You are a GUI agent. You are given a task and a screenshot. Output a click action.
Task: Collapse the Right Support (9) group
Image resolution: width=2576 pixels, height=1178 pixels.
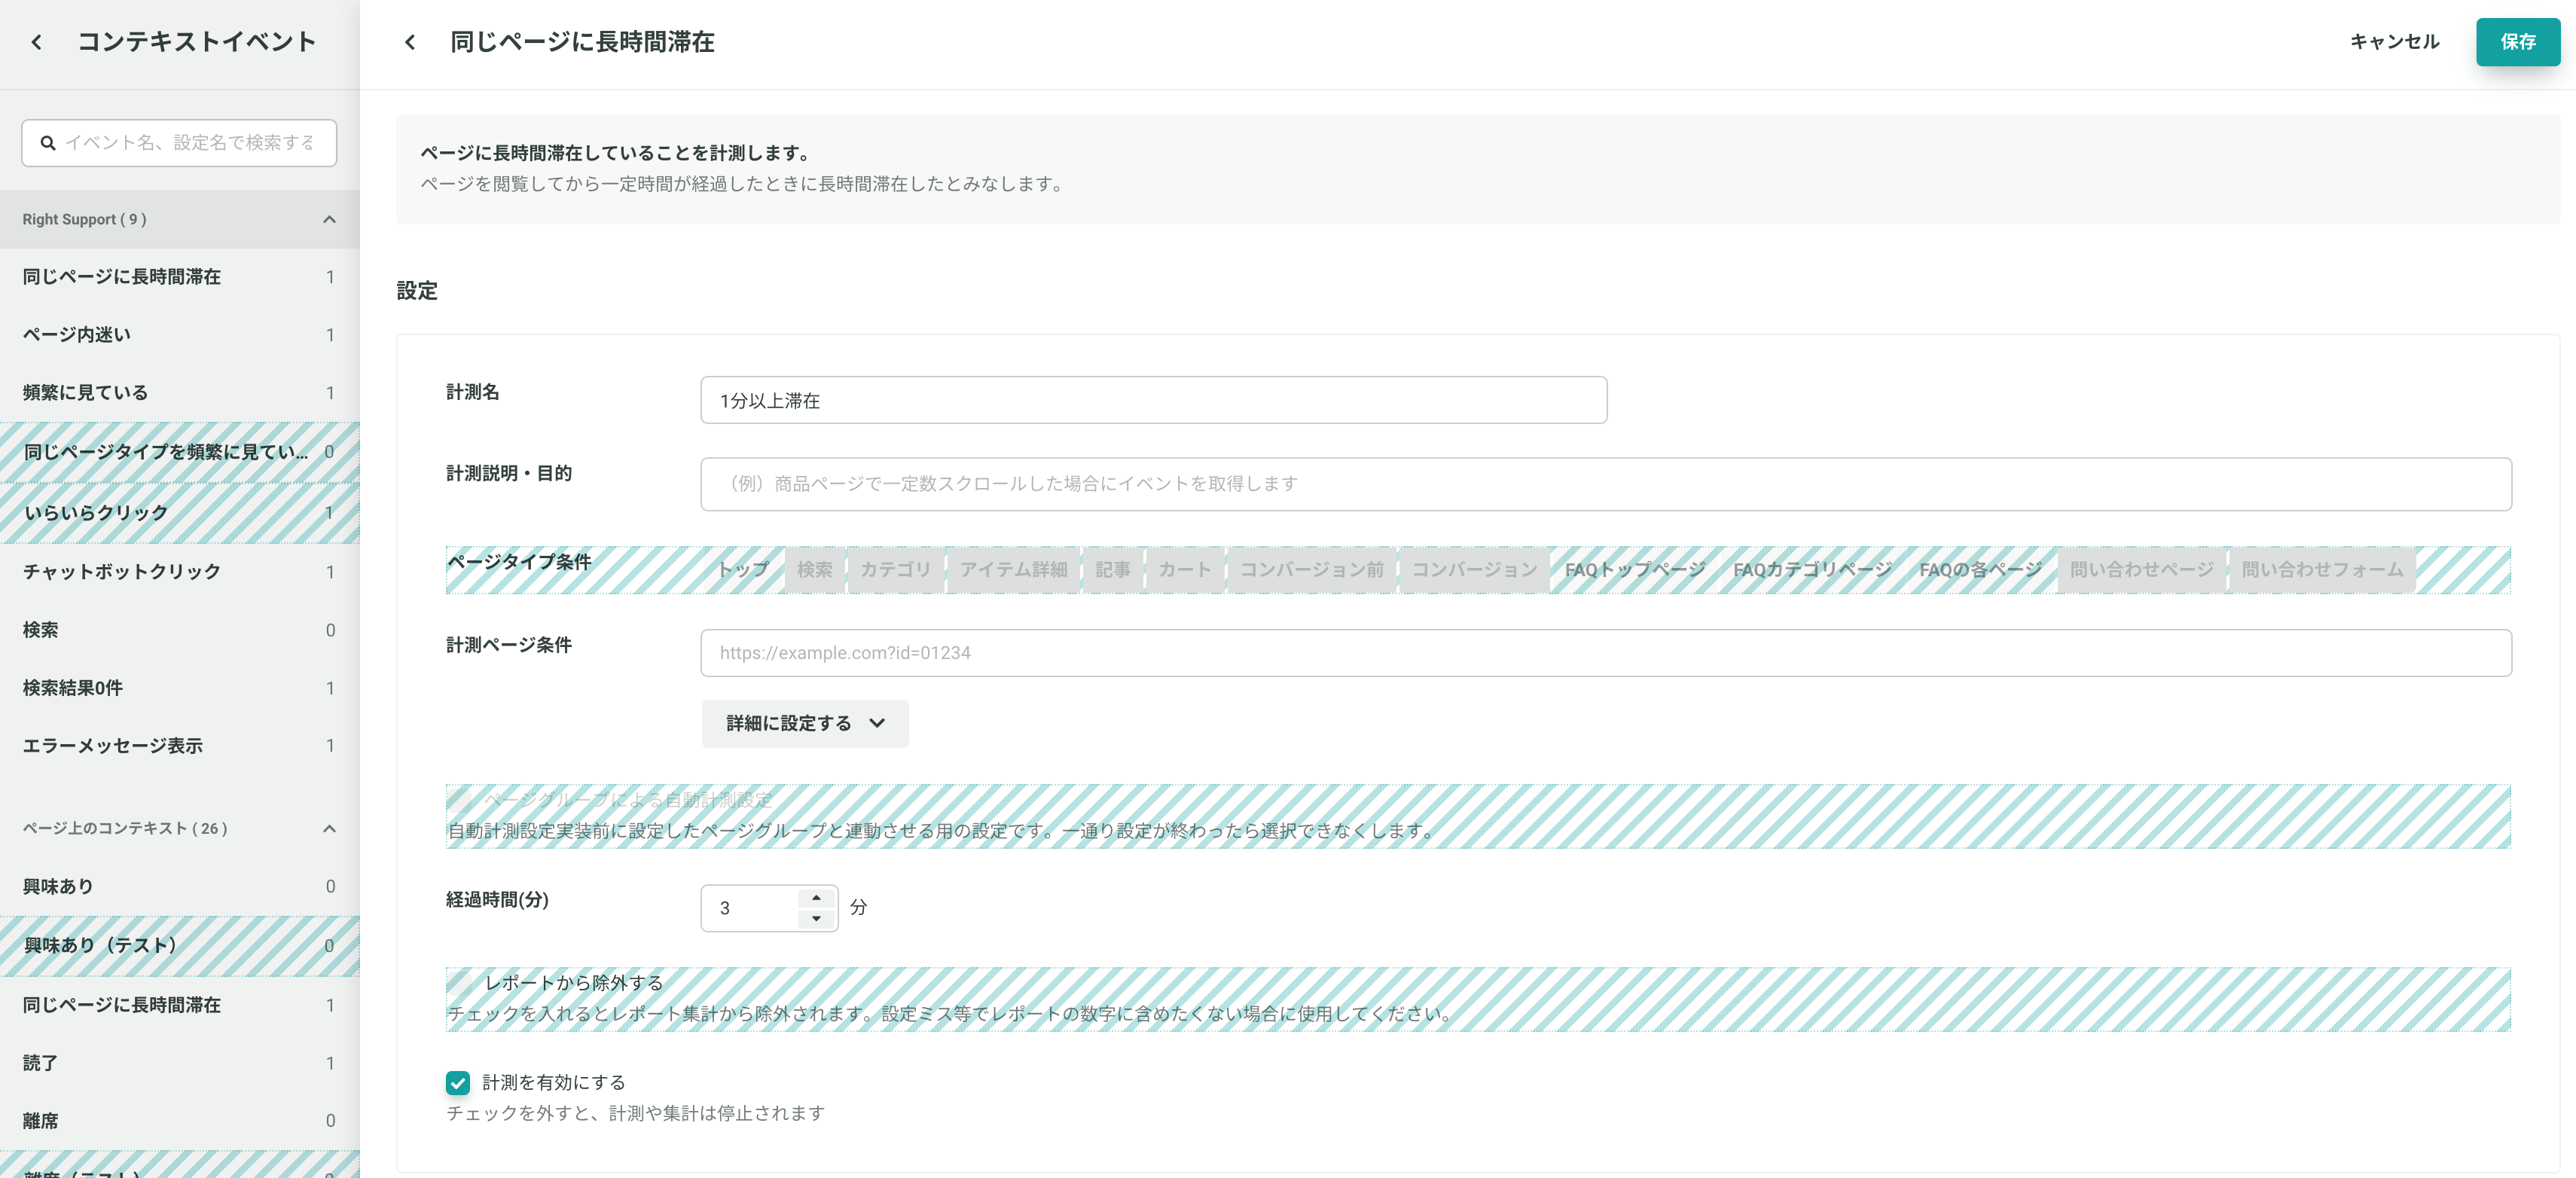(x=329, y=219)
